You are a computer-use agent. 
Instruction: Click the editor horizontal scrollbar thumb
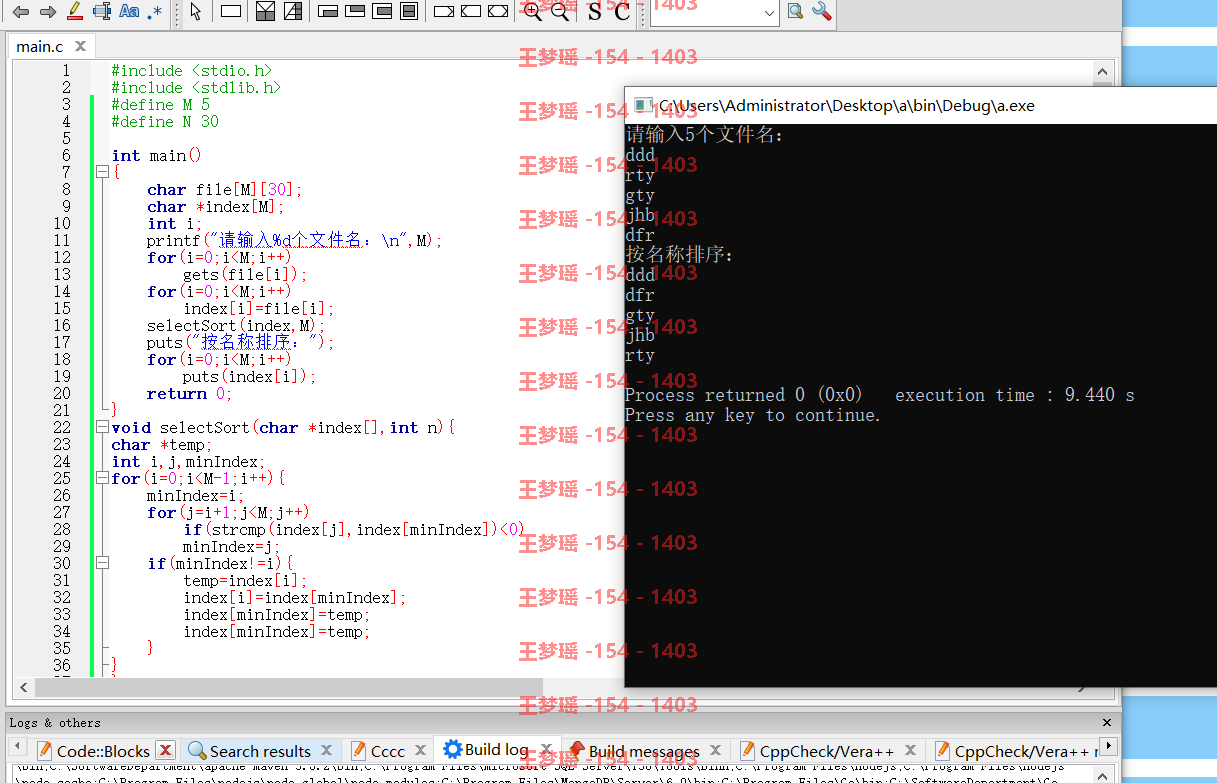click(x=289, y=688)
